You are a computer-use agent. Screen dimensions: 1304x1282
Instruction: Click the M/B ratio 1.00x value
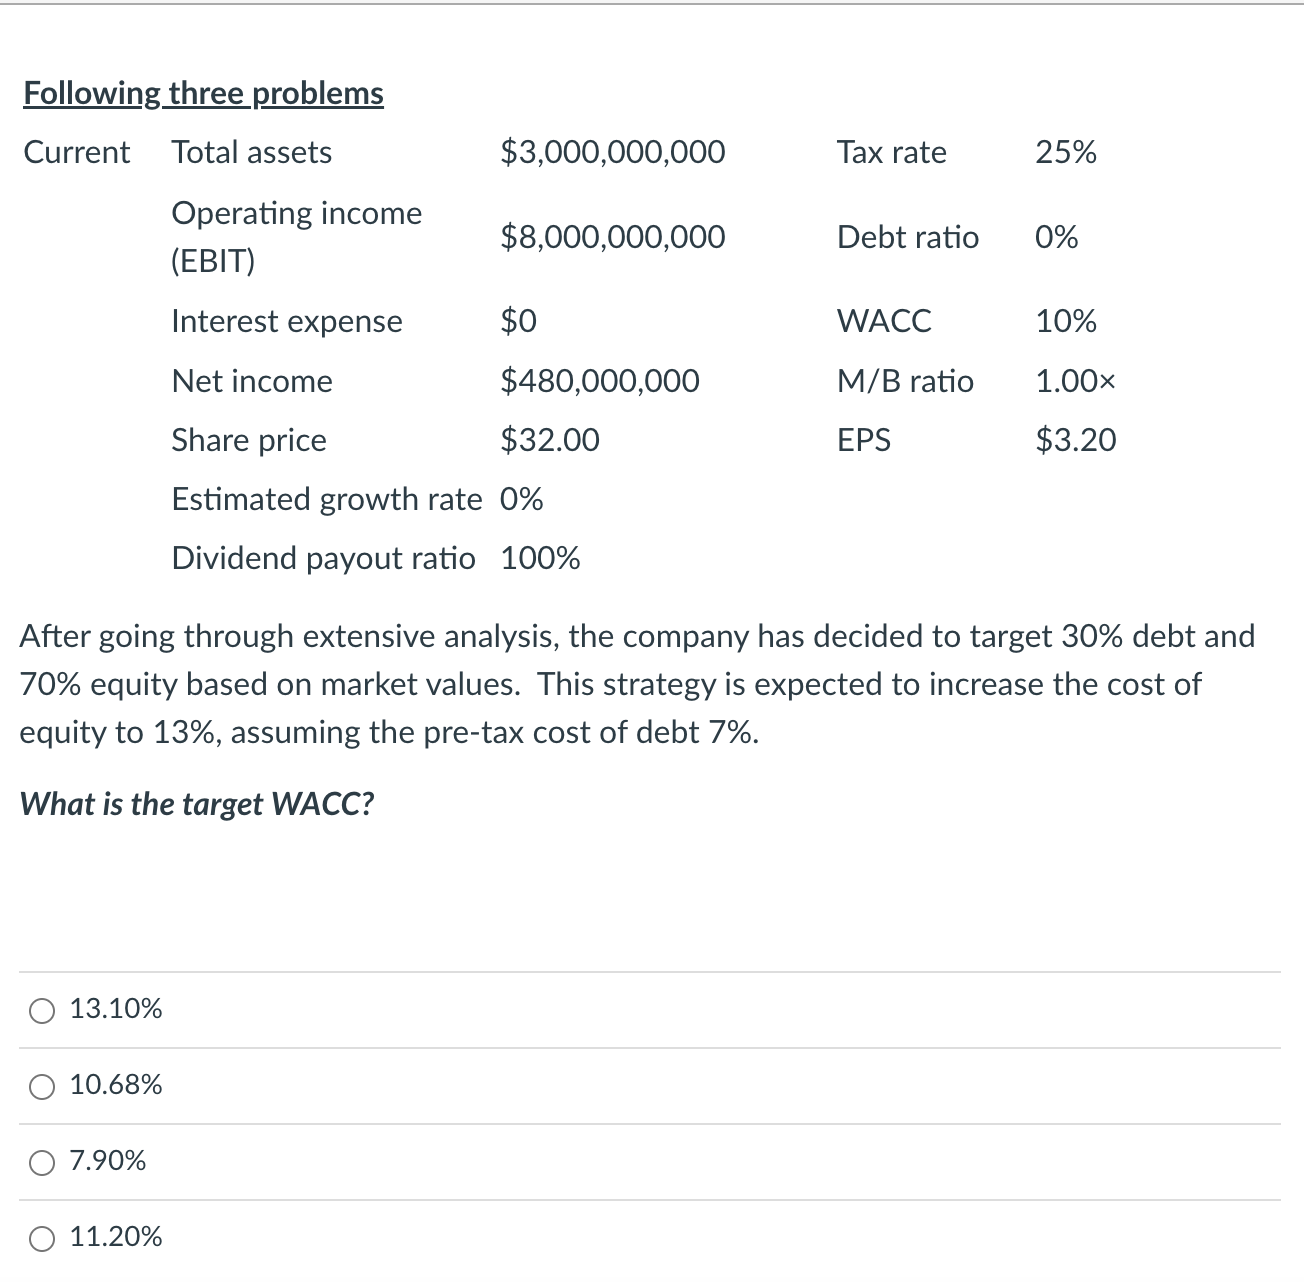pos(1075,381)
